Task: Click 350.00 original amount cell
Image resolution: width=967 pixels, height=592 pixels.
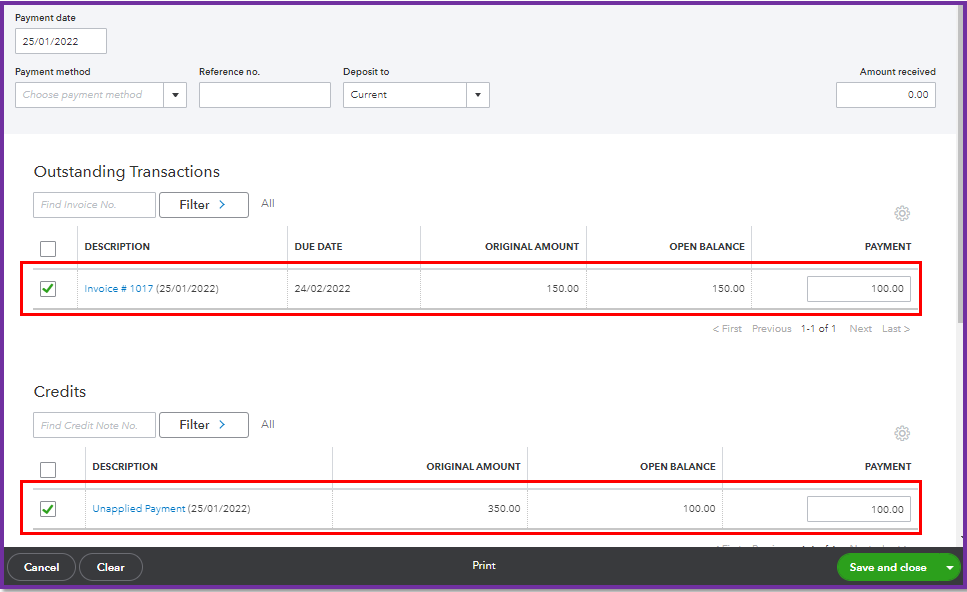Action: [x=504, y=509]
